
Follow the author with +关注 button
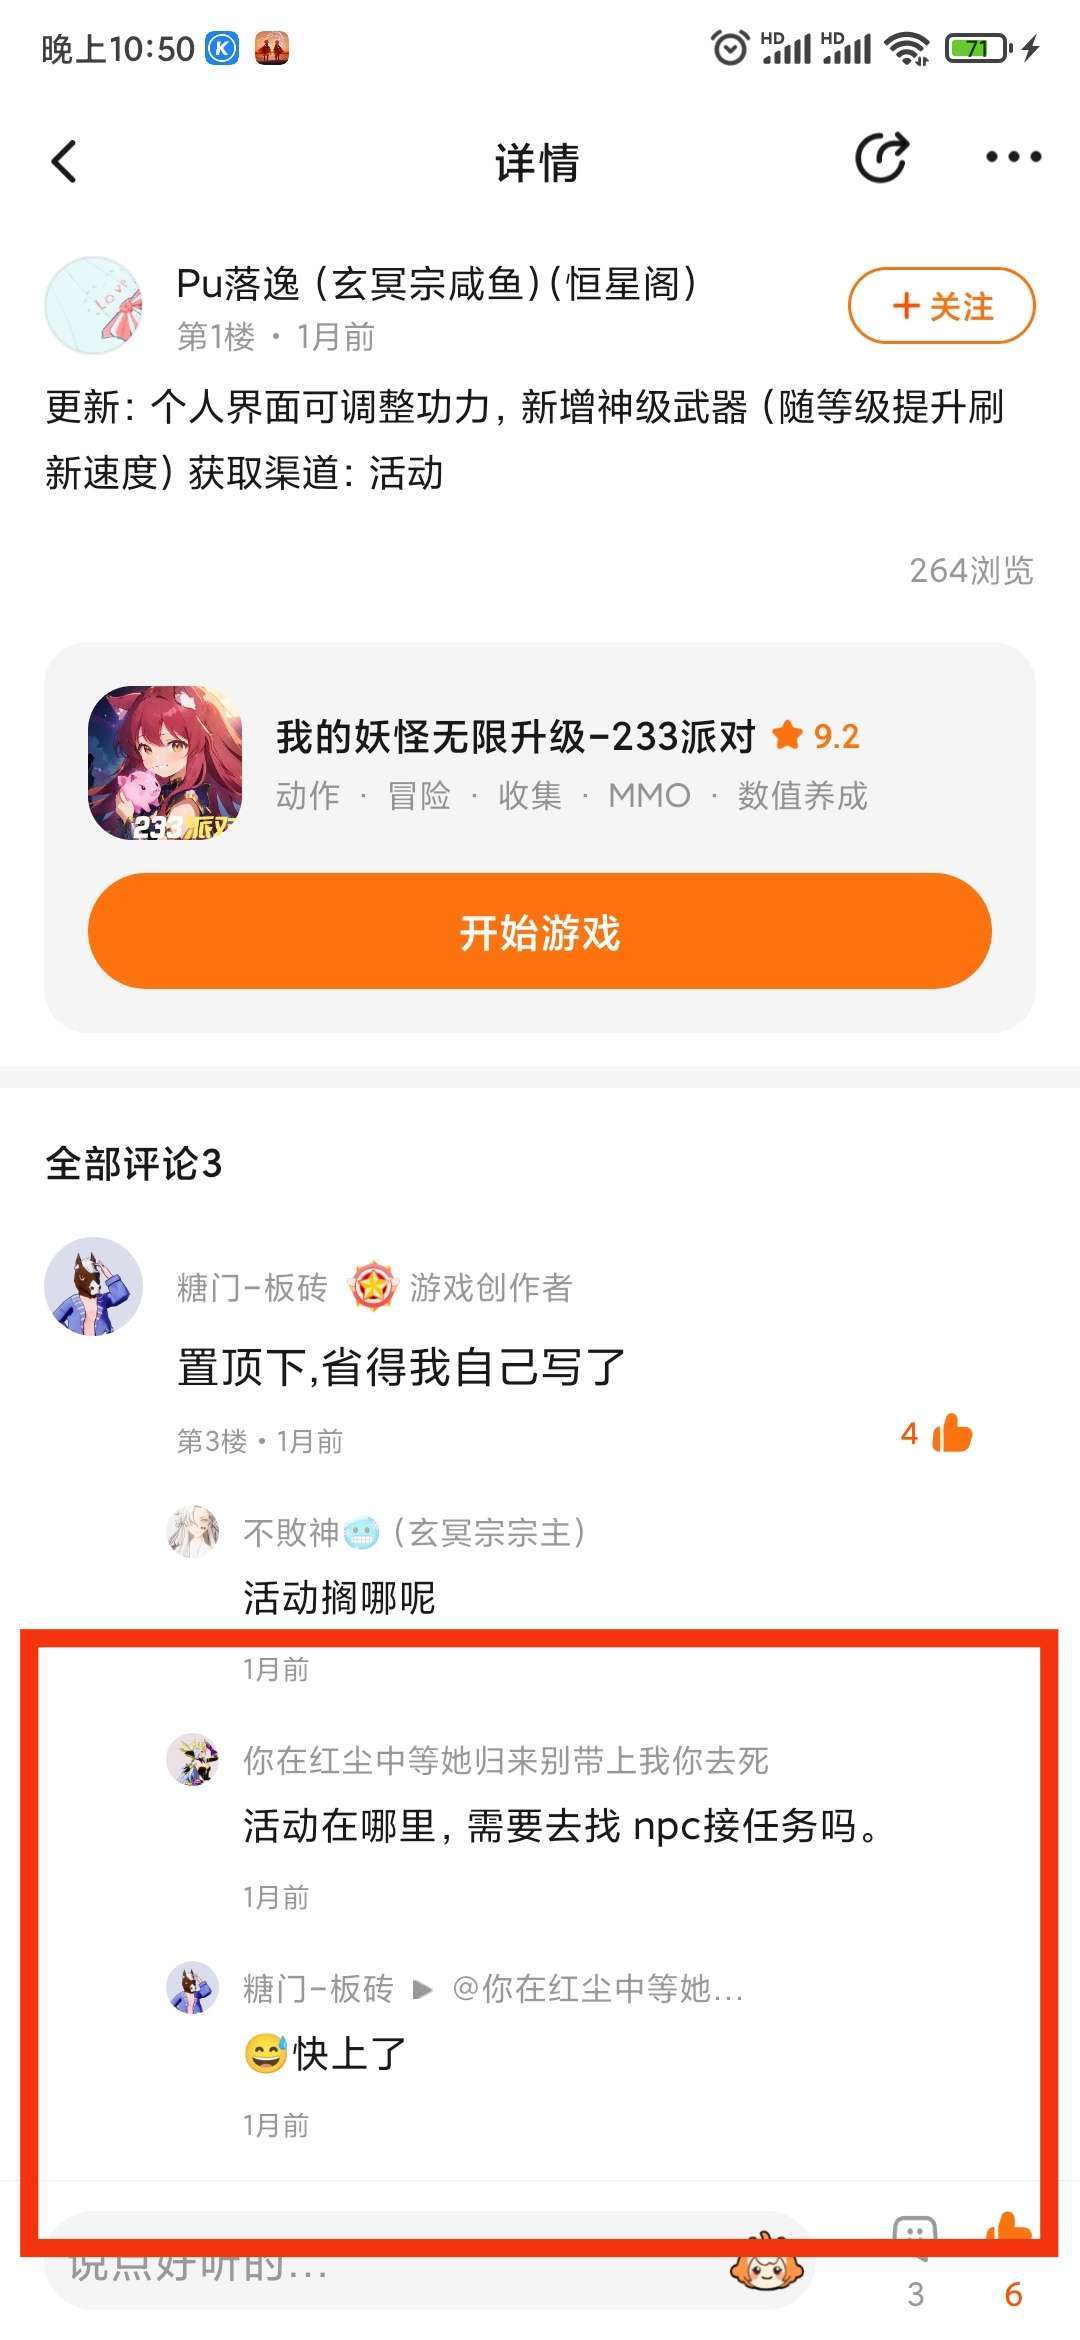point(942,305)
